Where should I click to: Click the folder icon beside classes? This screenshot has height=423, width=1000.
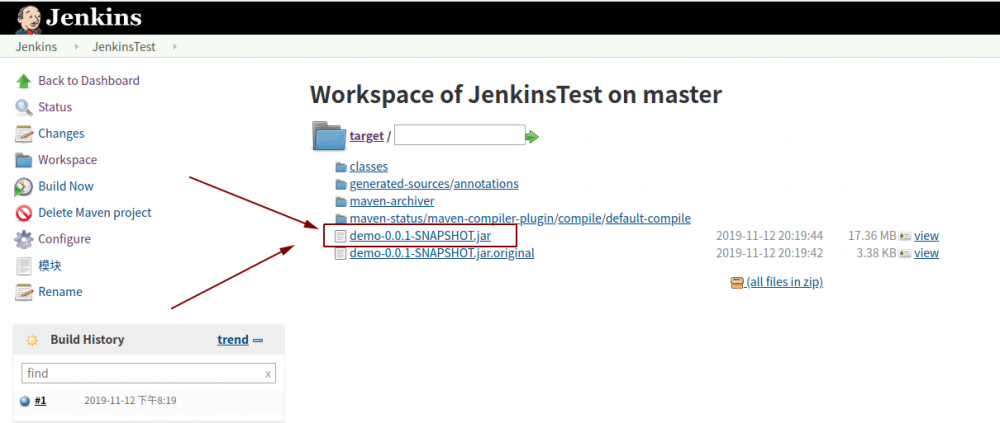[x=341, y=167]
